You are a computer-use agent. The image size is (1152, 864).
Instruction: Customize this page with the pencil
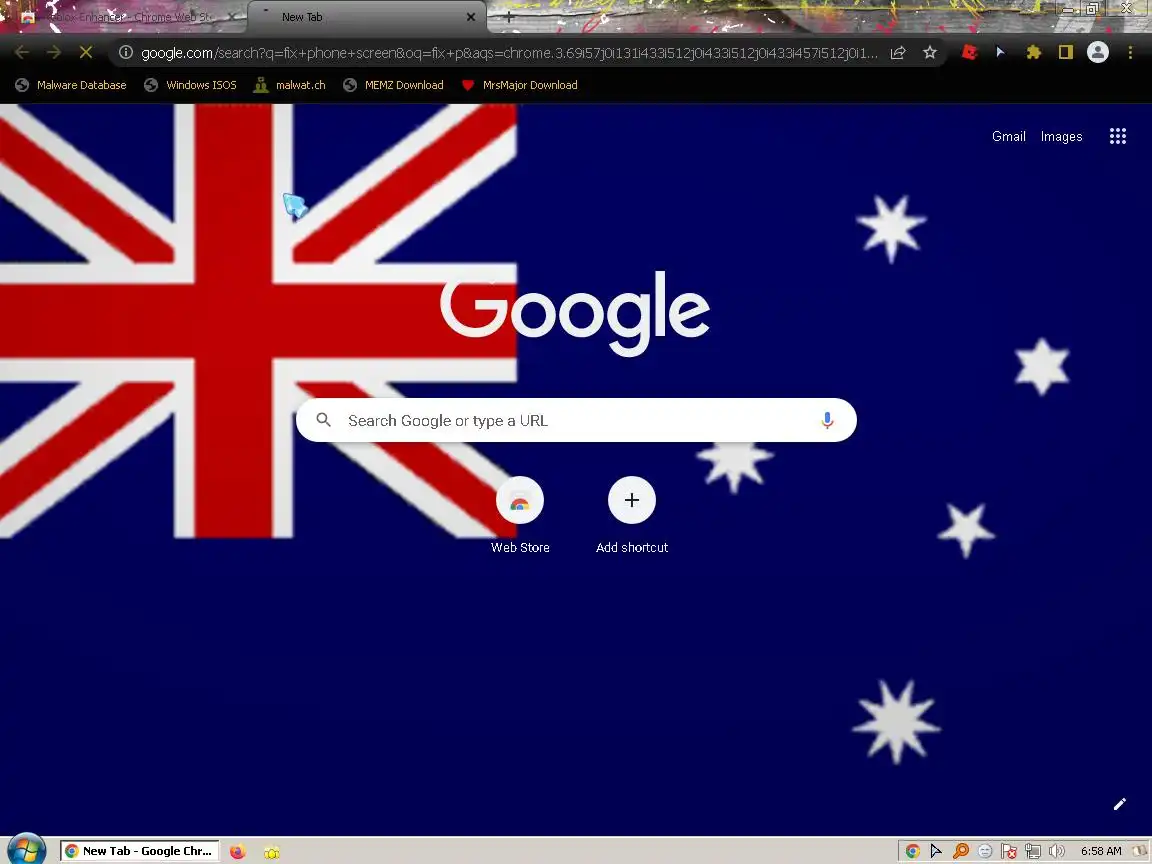(1120, 804)
